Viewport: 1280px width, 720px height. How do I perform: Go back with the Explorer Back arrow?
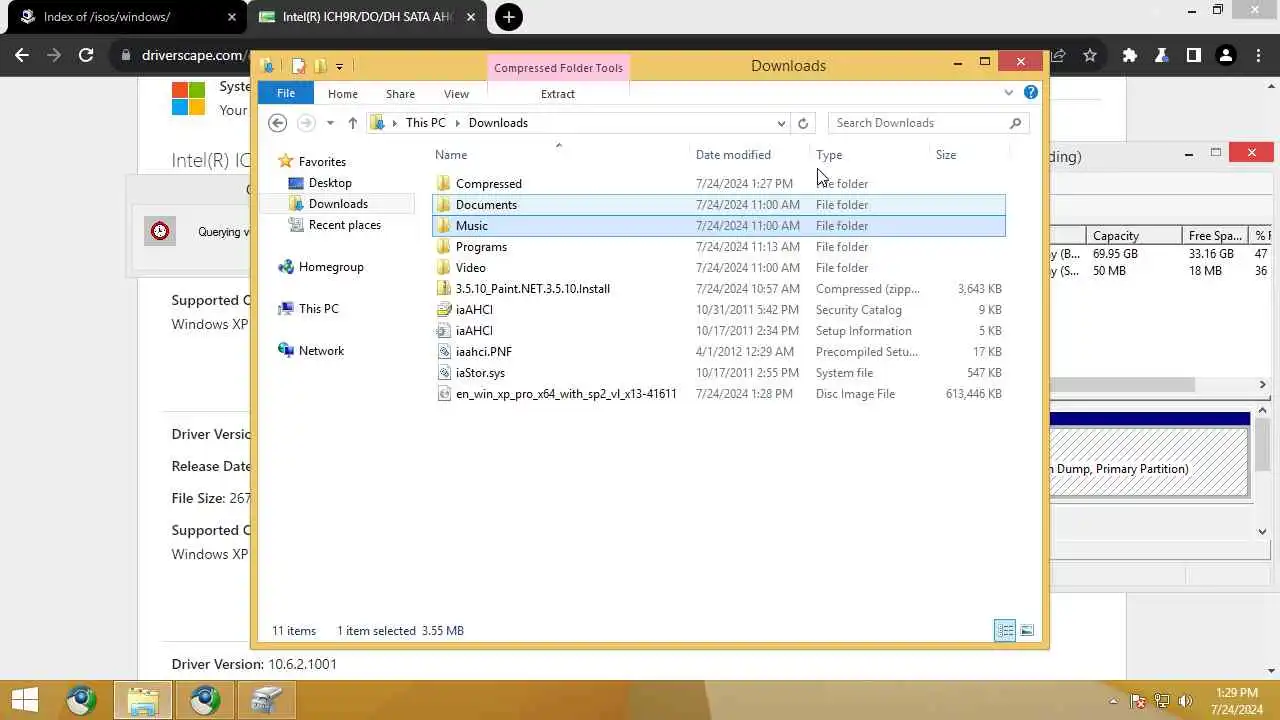point(278,123)
